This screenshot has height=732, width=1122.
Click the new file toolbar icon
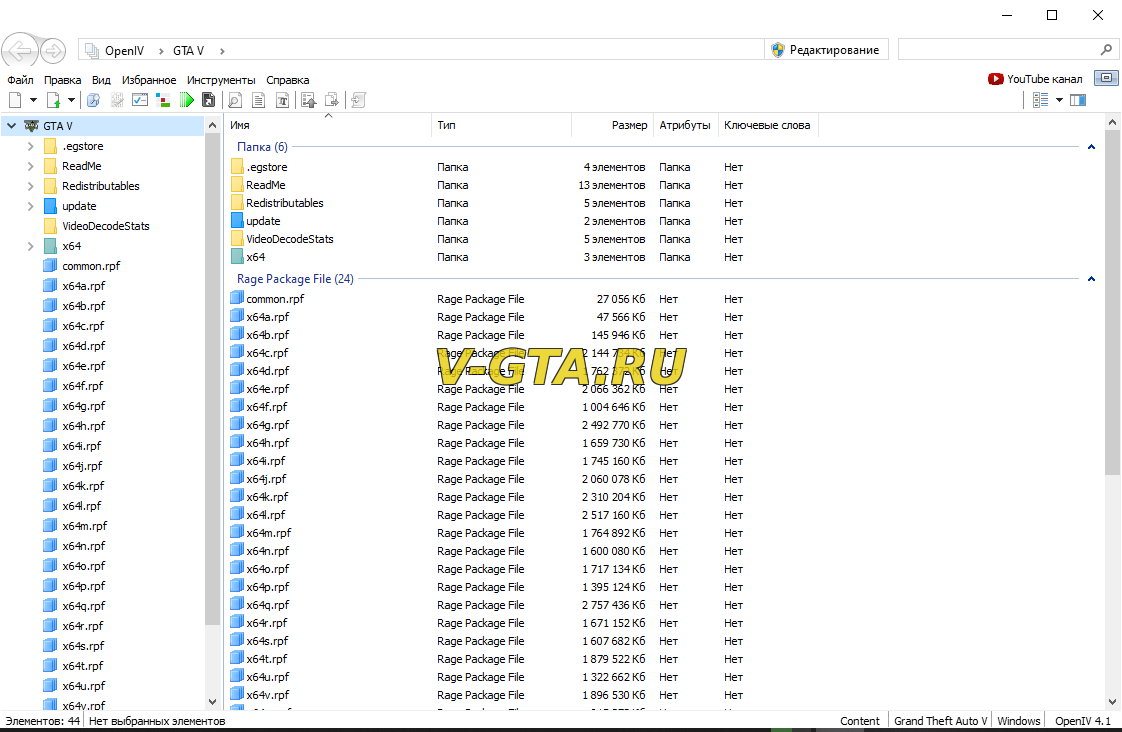(x=15, y=100)
